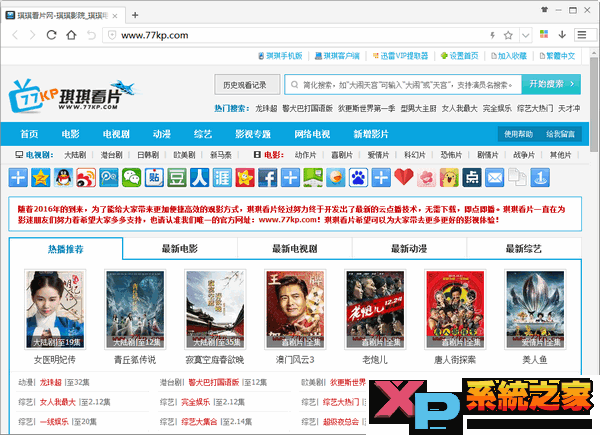600x435 pixels.
Task: Click the copy link pages icon
Action: pyautogui.click(x=517, y=178)
